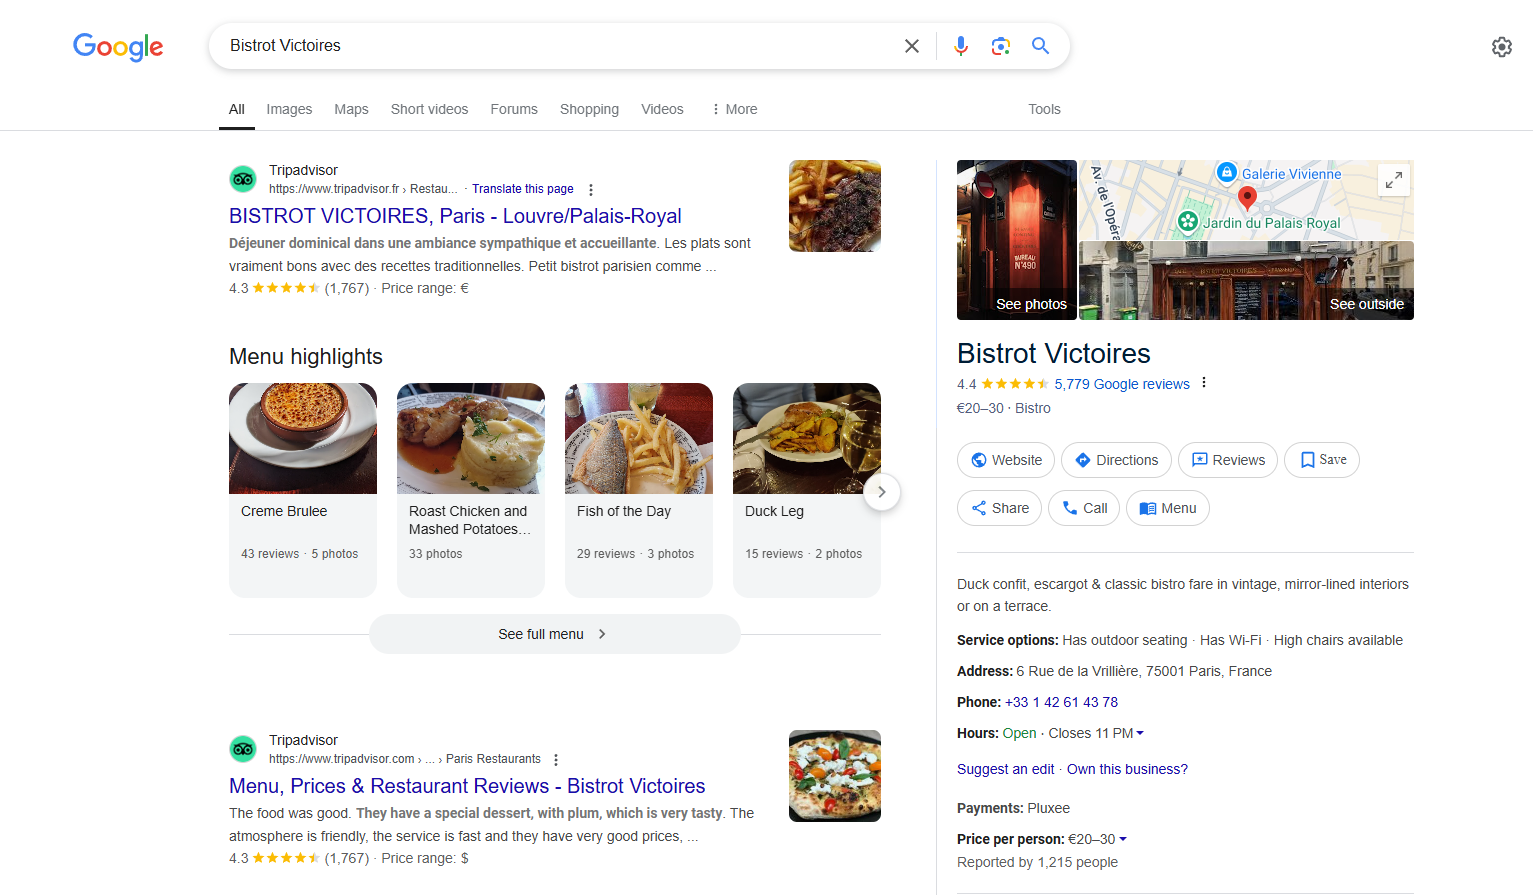The width and height of the screenshot is (1536, 895).
Task: View the 5,779 Google reviews
Action: tap(1122, 383)
